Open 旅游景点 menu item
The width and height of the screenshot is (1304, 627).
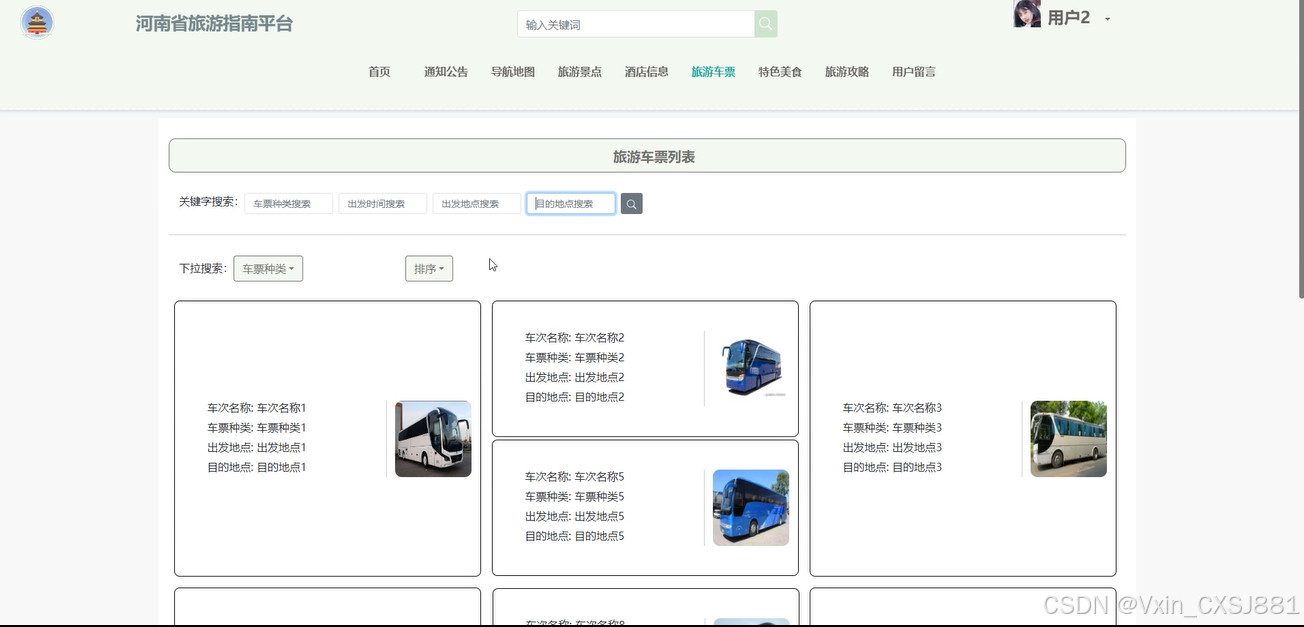[x=580, y=72]
